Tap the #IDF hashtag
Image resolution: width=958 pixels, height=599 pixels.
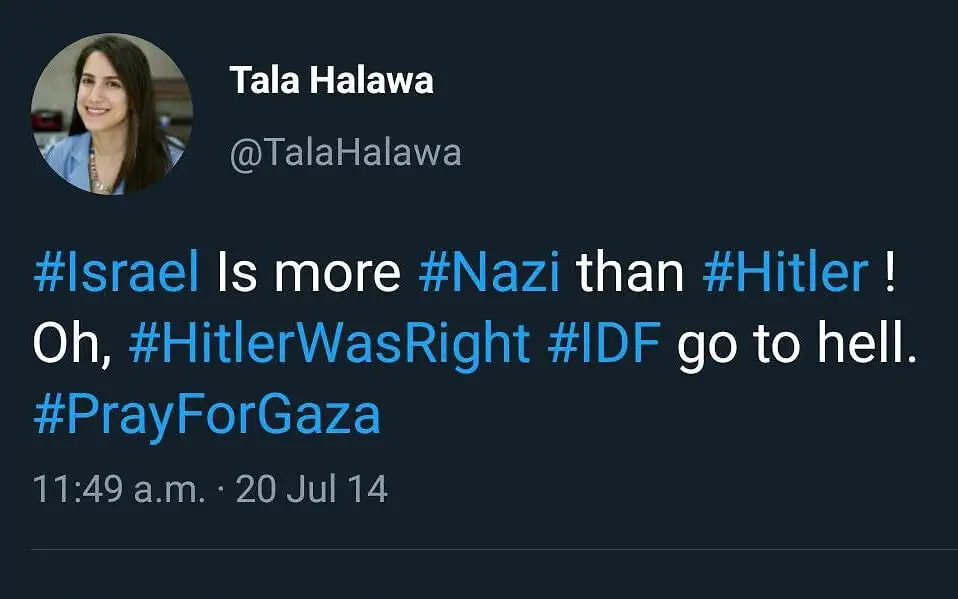click(605, 345)
